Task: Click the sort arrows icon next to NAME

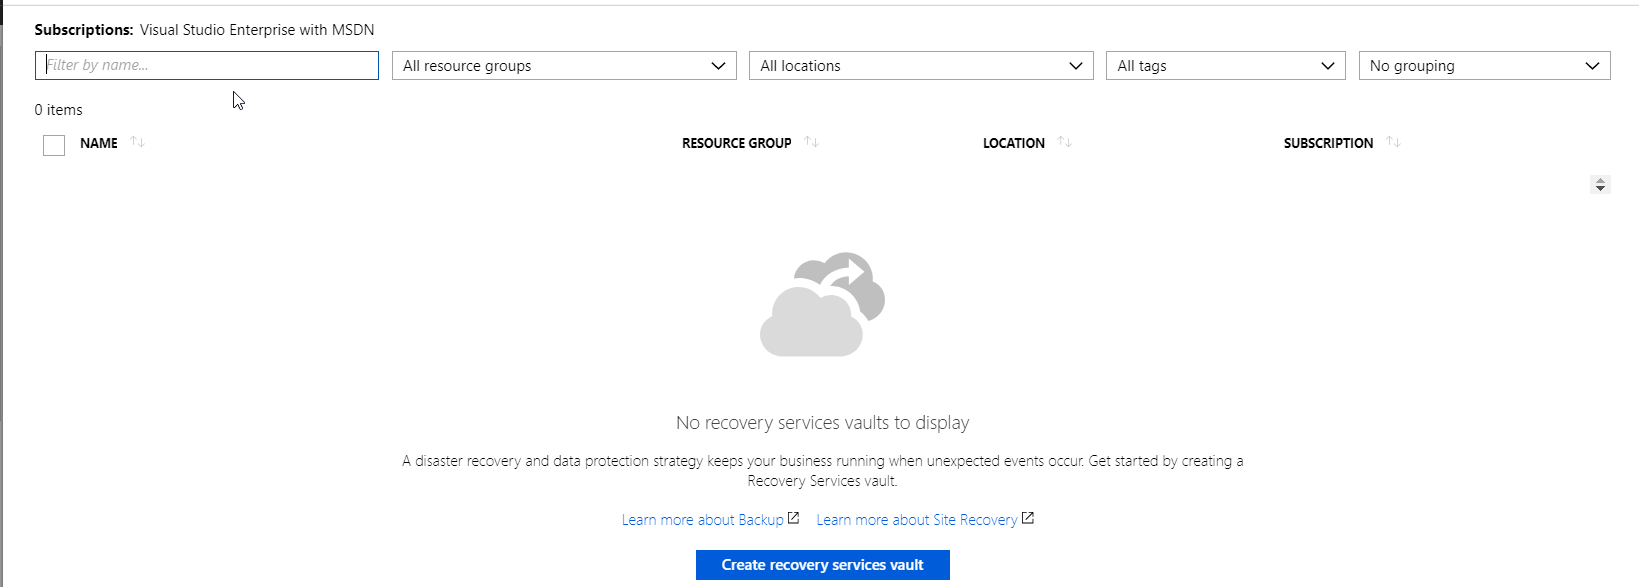Action: tap(138, 143)
